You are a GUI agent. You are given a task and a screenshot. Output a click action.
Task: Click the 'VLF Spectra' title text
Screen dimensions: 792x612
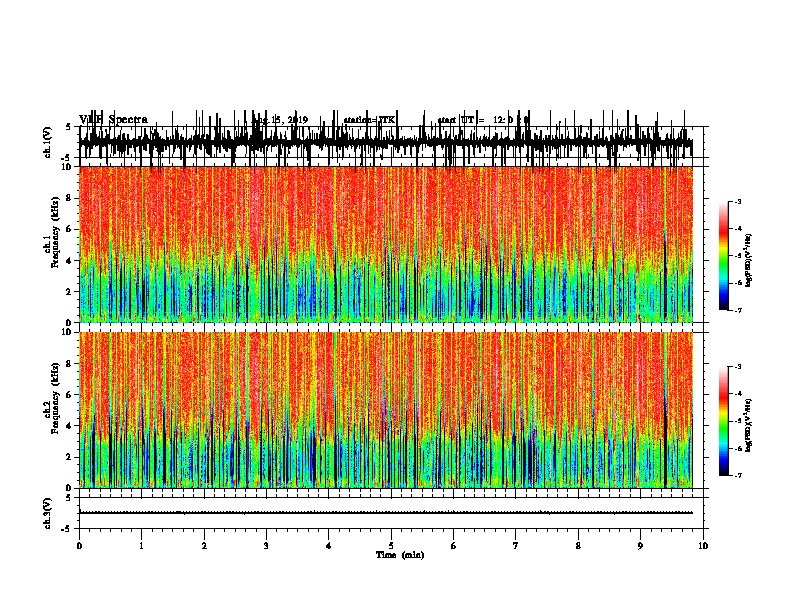[x=114, y=120]
